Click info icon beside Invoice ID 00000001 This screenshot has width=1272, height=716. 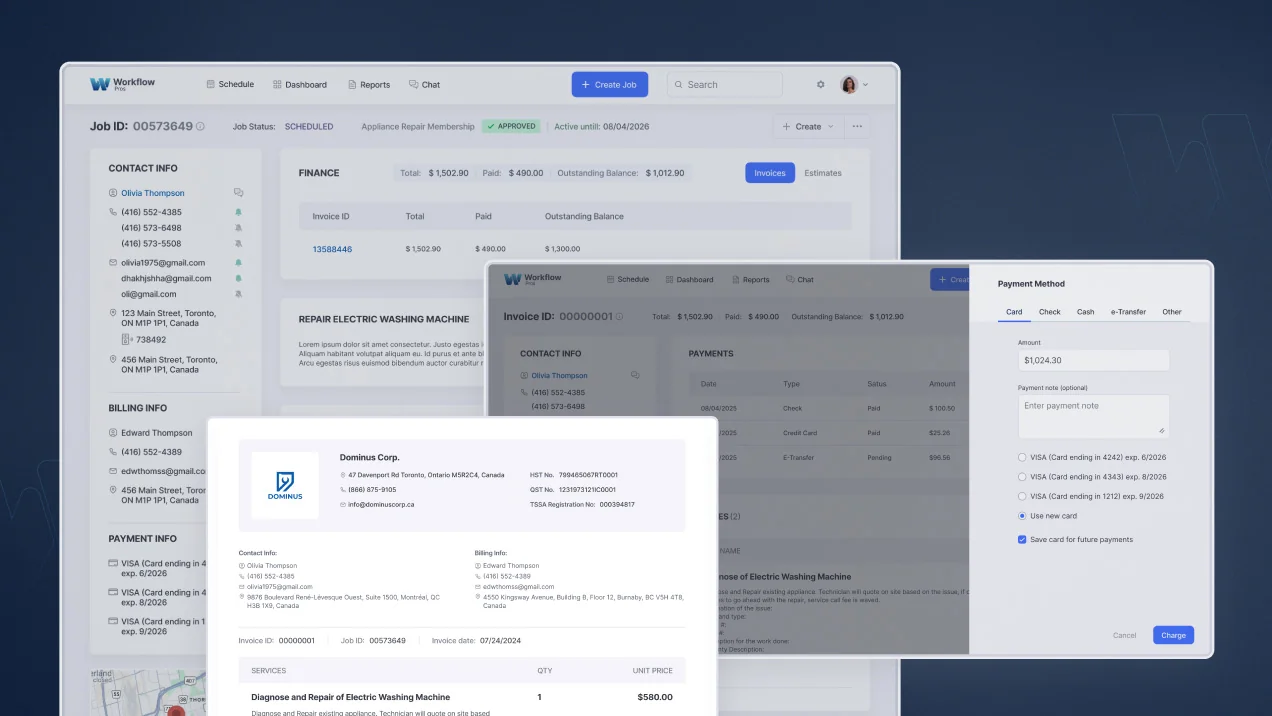point(619,316)
